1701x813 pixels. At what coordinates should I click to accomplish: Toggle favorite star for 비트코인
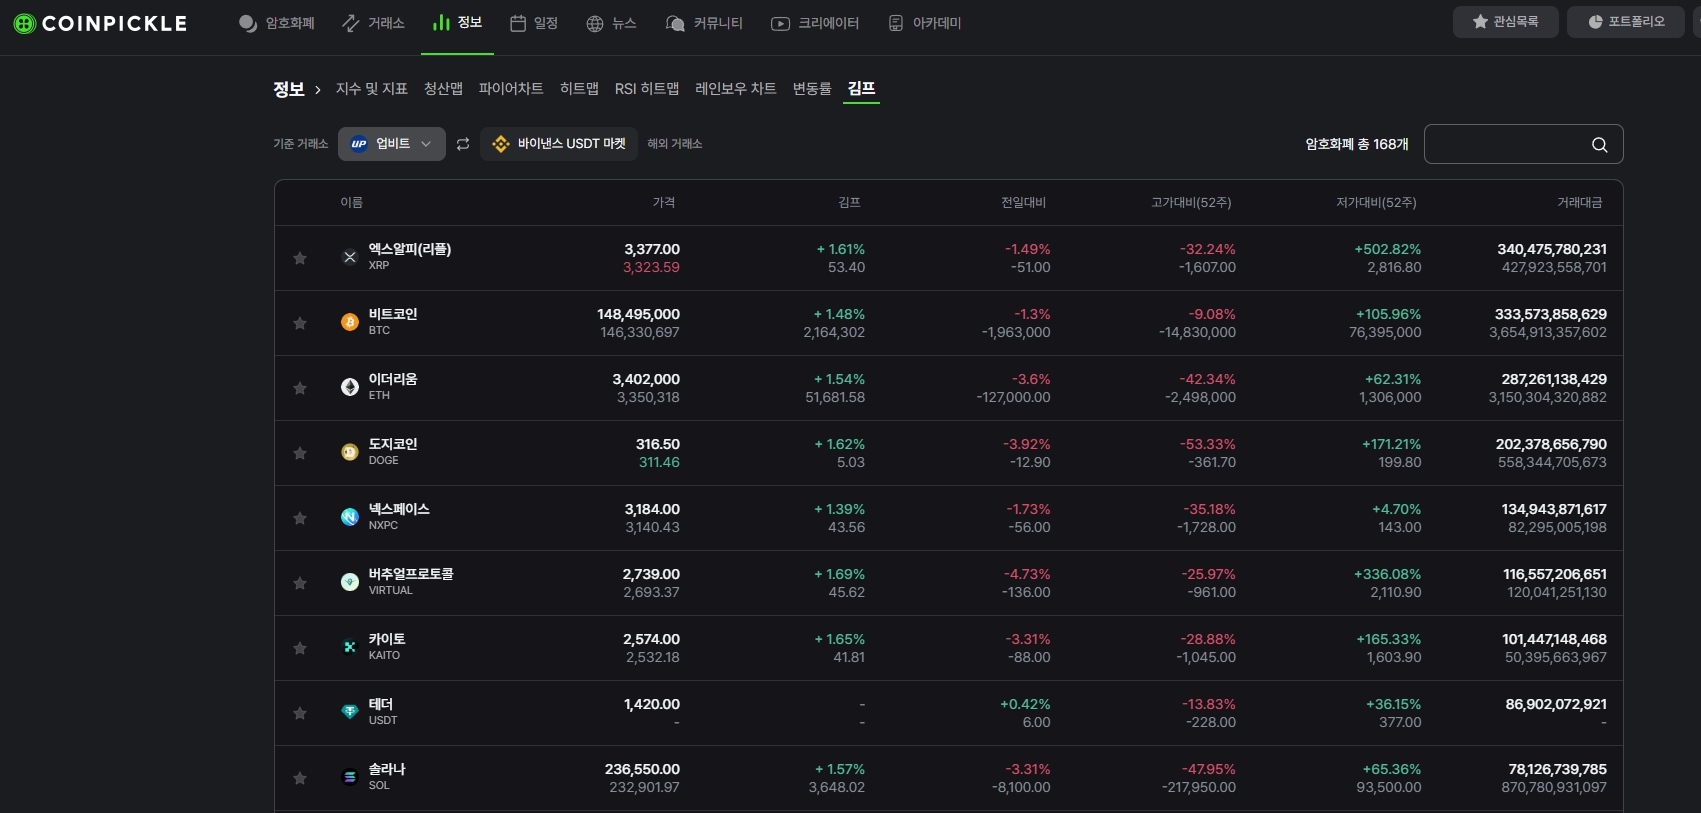pos(300,323)
